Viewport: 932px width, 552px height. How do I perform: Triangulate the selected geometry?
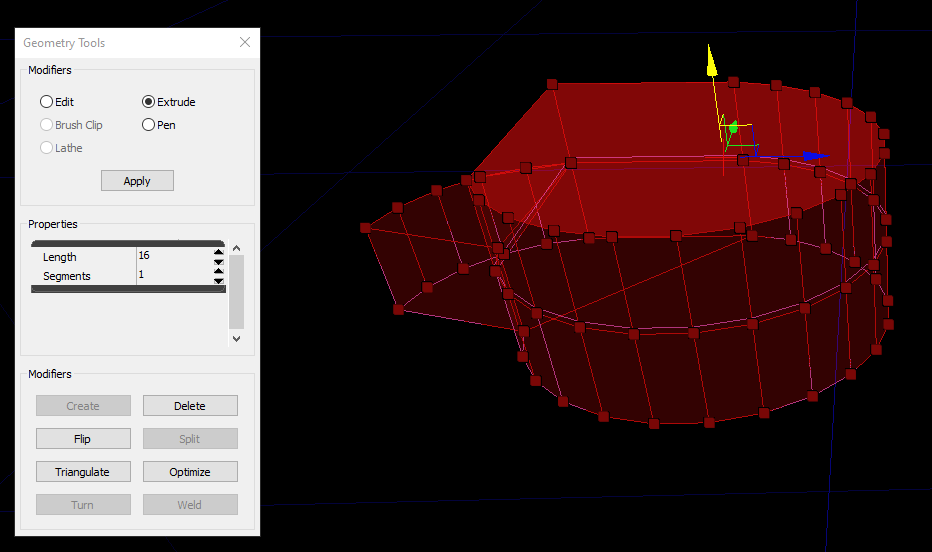pyautogui.click(x=83, y=472)
